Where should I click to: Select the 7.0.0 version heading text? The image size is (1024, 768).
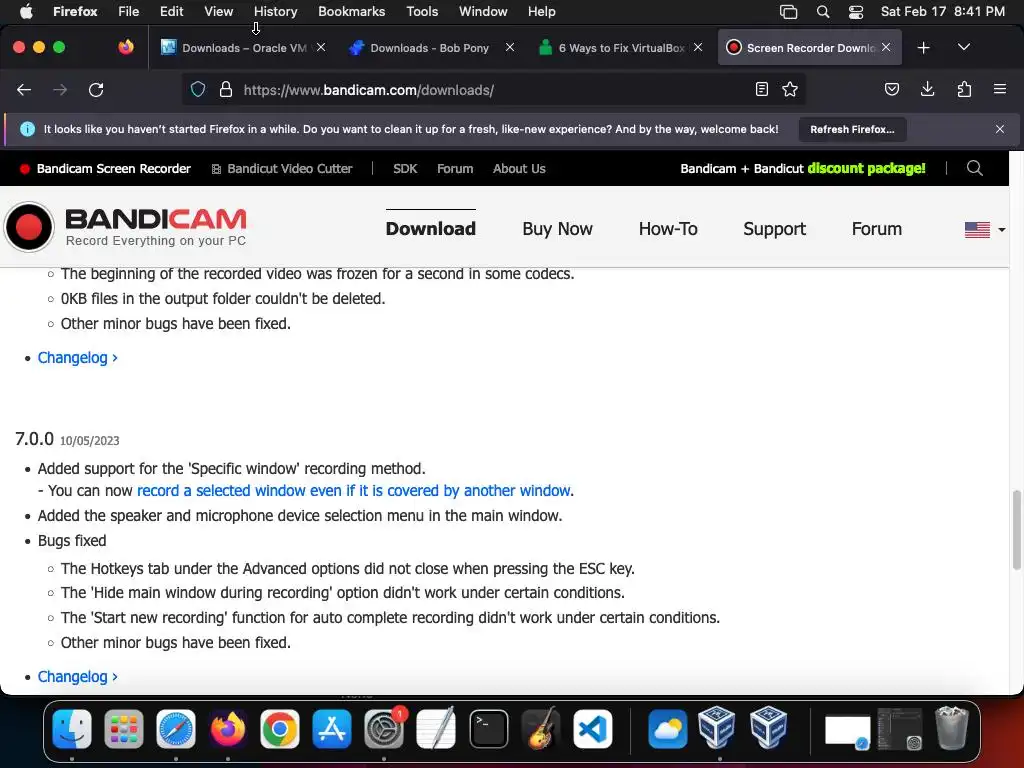click(x=34, y=438)
